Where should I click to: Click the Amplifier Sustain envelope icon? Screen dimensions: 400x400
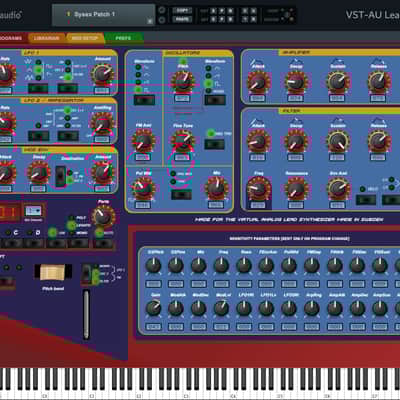(337, 62)
